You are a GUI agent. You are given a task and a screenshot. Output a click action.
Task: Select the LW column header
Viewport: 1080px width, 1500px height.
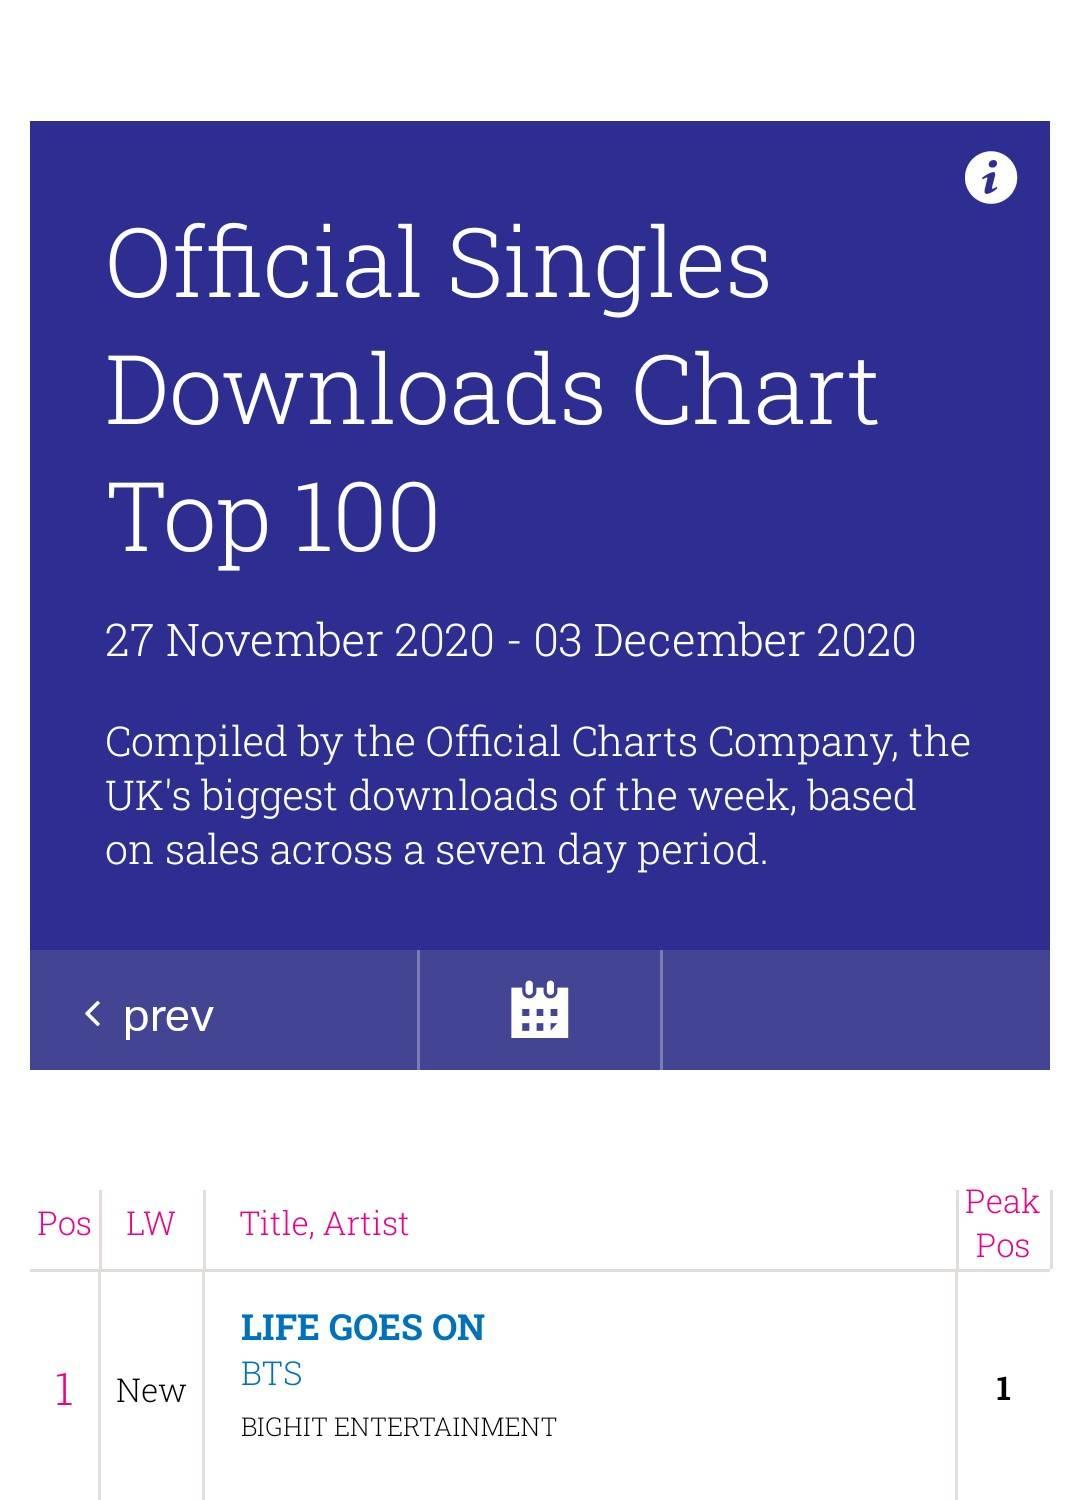[150, 1223]
